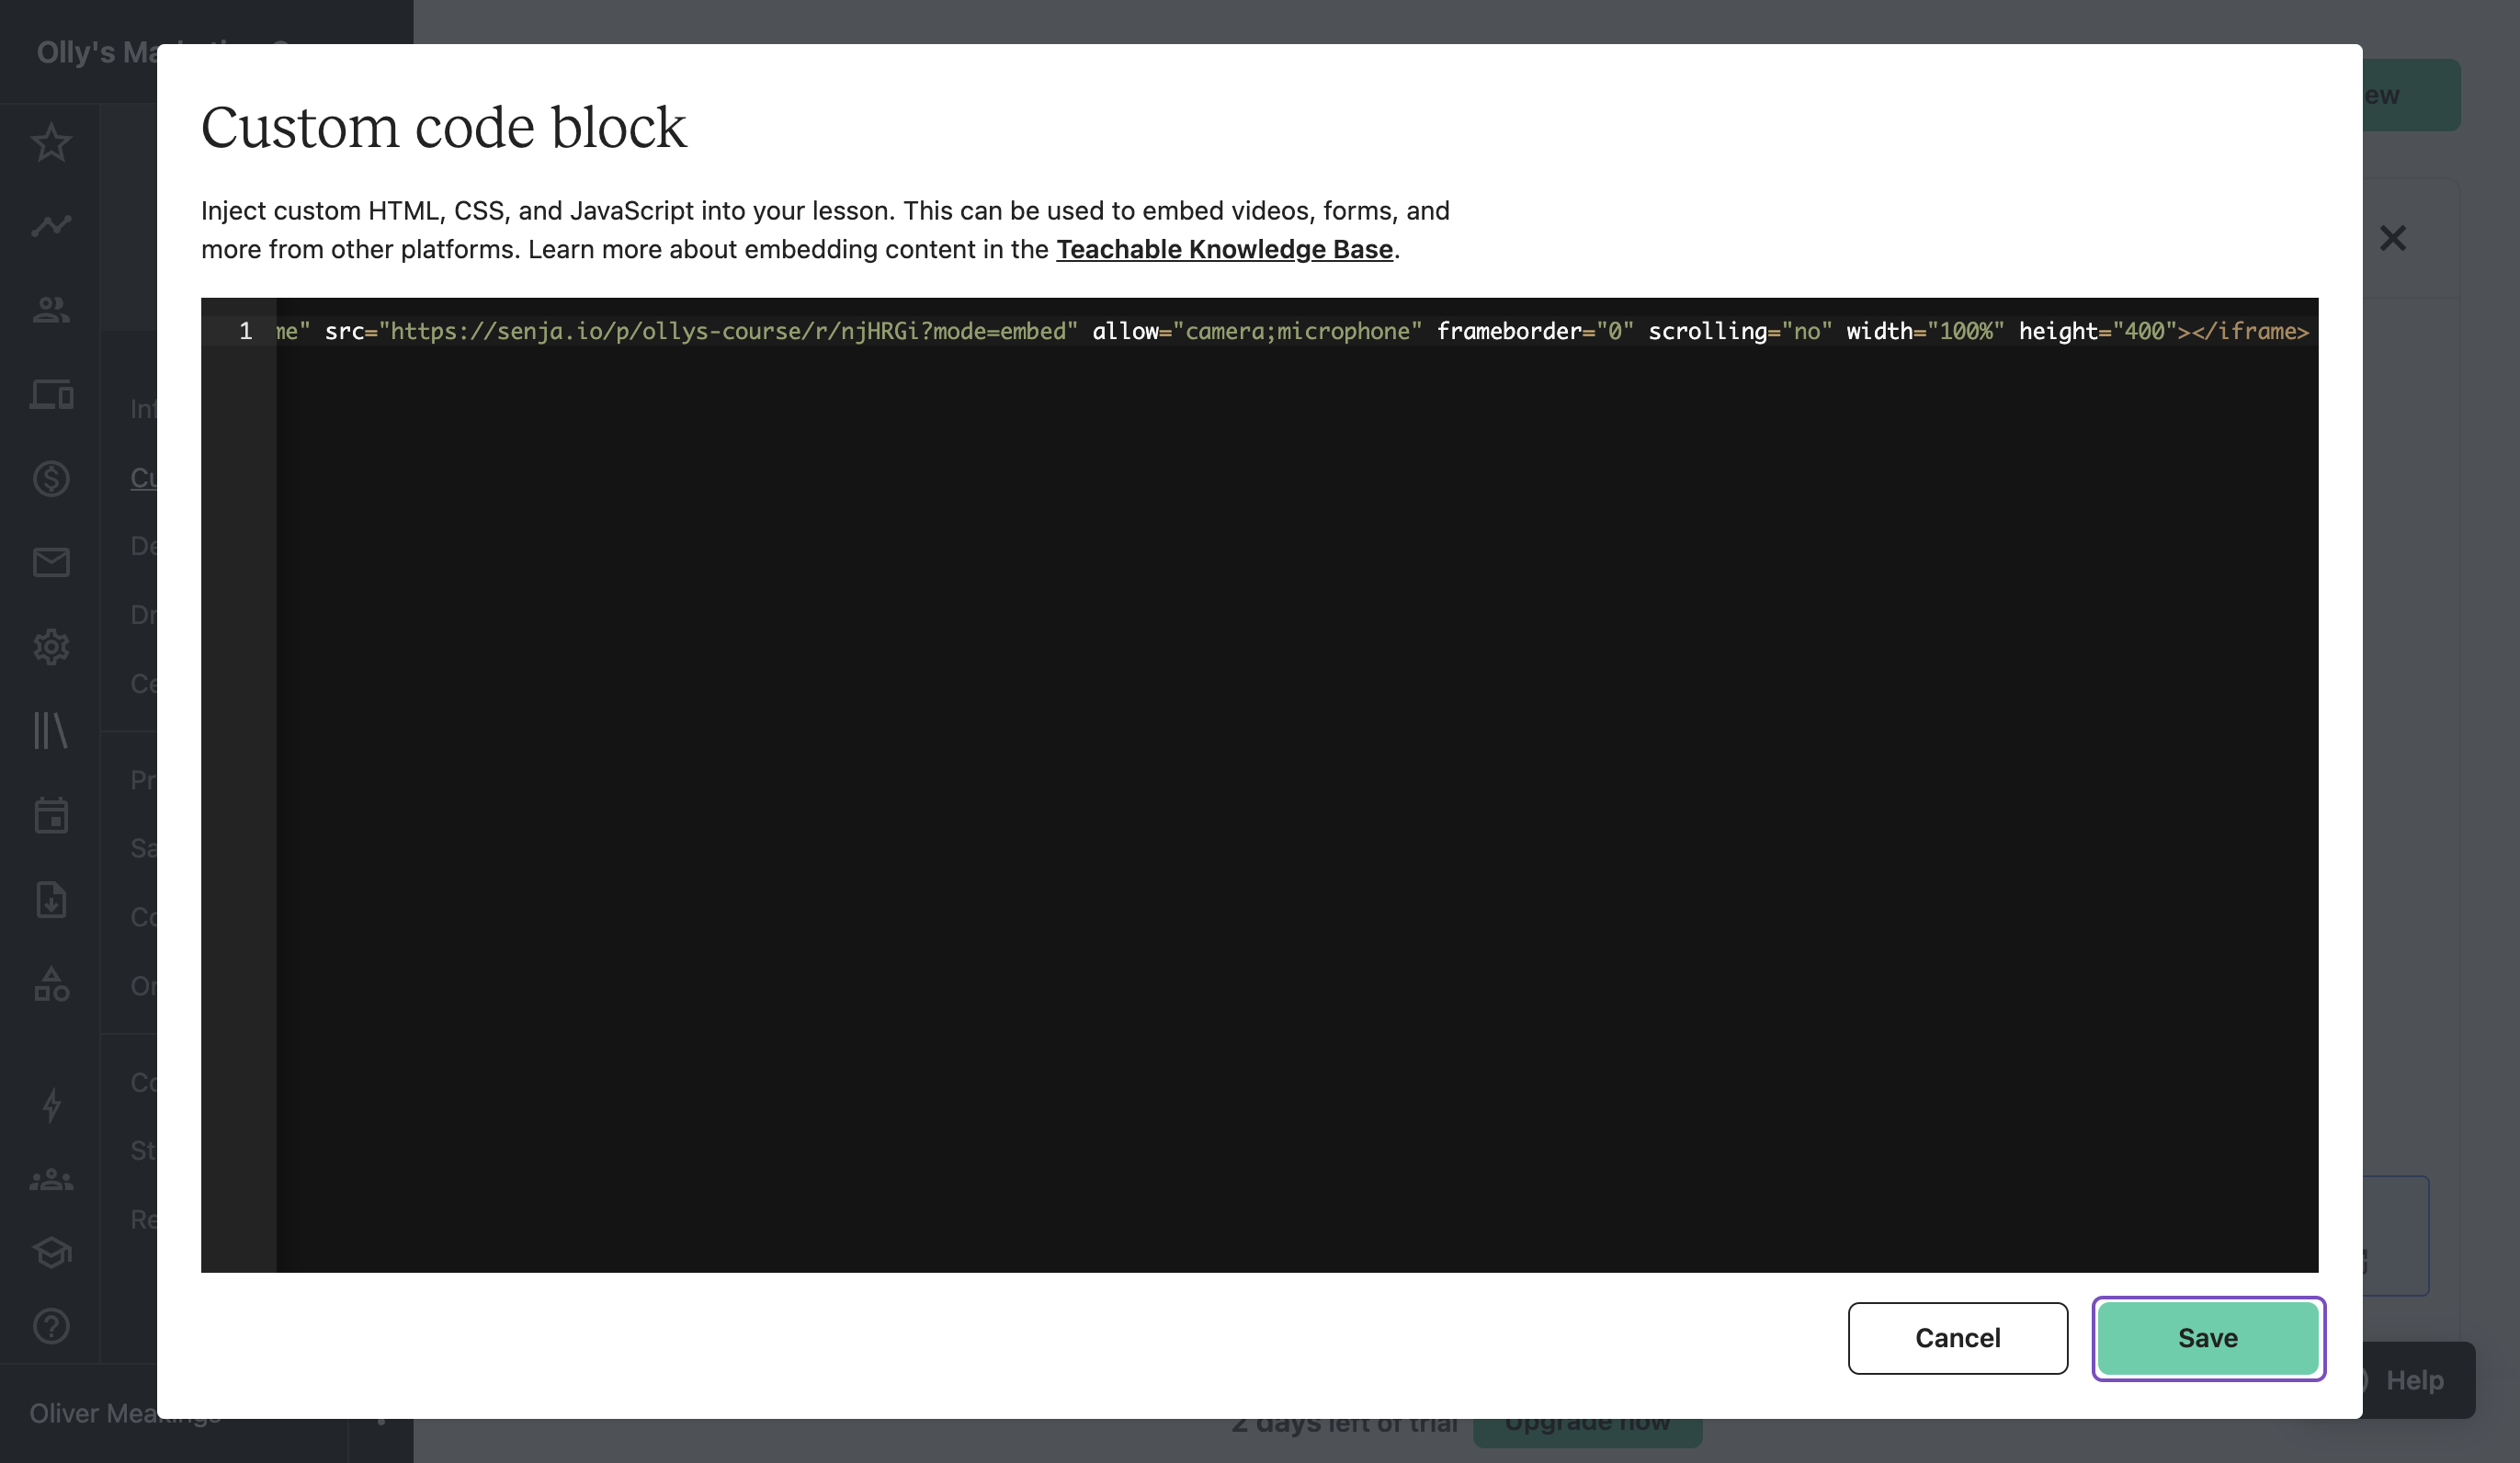Click the width="100%" attribute in code
The height and width of the screenshot is (1463, 2520).
click(x=1925, y=331)
